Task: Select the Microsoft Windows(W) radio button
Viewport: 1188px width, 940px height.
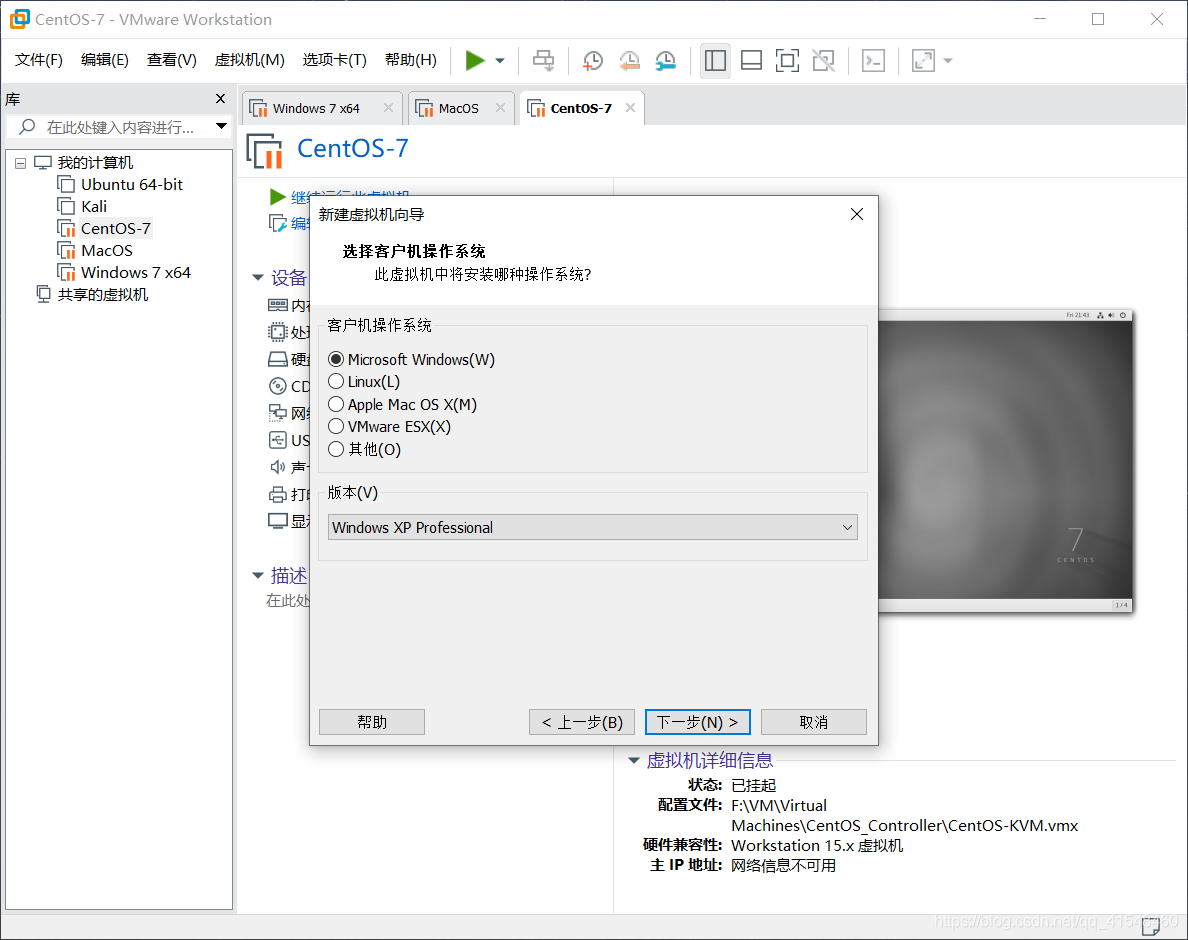Action: pos(336,359)
